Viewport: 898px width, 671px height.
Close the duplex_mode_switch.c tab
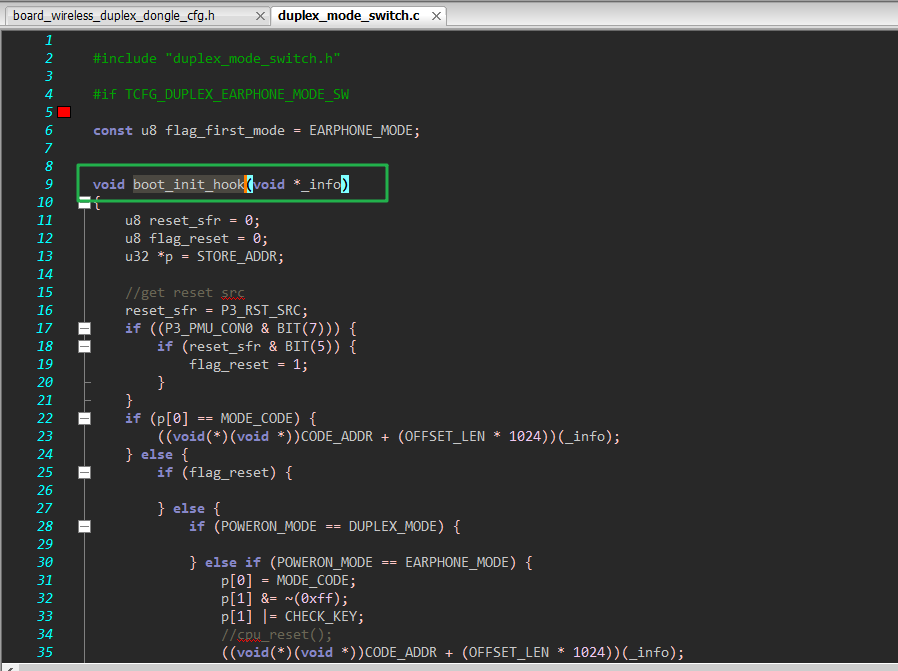click(x=436, y=16)
